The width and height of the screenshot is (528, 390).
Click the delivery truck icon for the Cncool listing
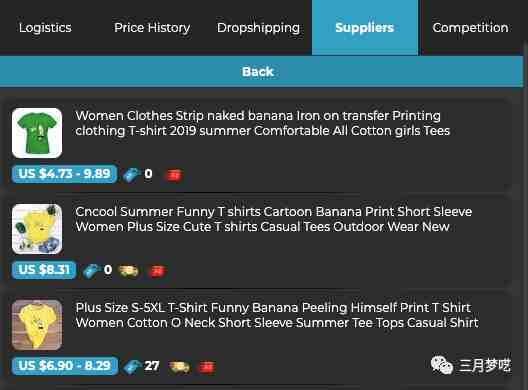(129, 271)
